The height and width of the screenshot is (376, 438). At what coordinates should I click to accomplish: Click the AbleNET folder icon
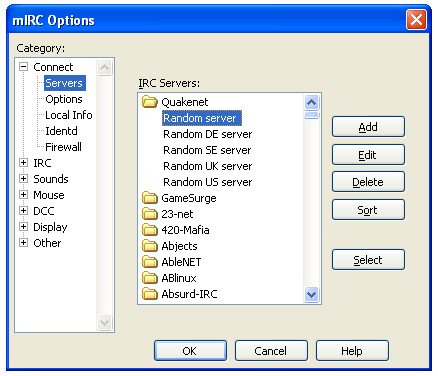[149, 262]
